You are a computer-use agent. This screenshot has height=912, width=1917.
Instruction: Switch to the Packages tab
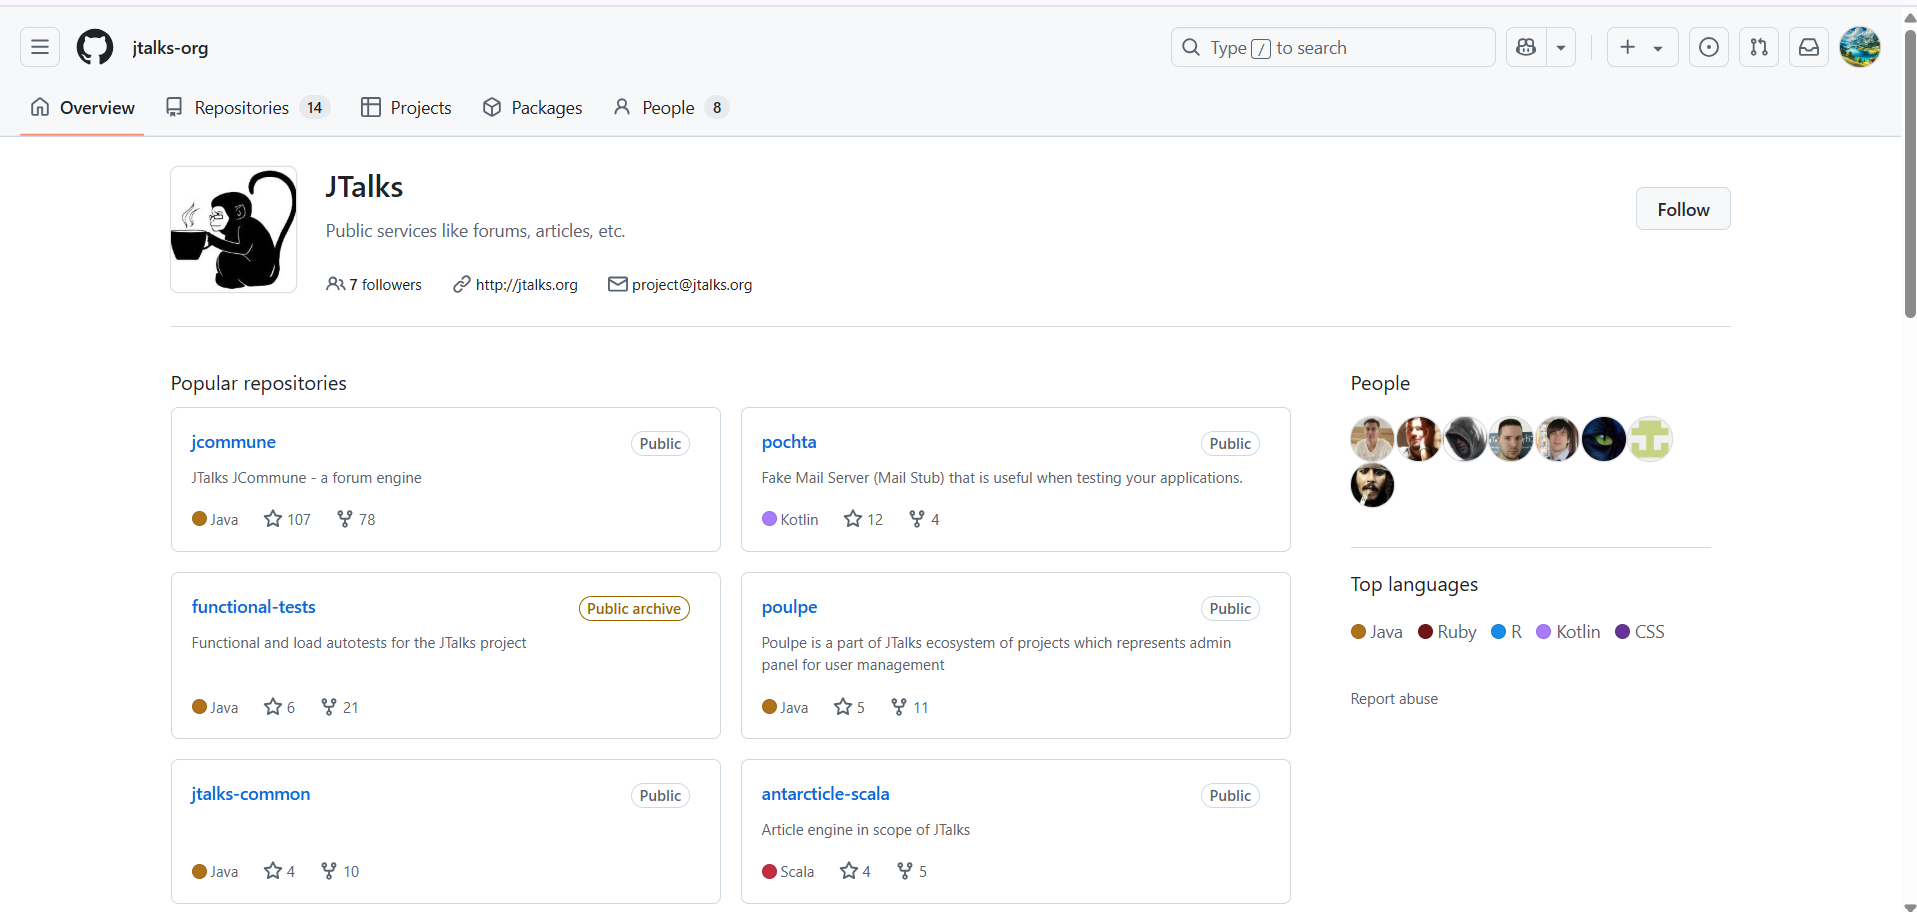tap(532, 107)
